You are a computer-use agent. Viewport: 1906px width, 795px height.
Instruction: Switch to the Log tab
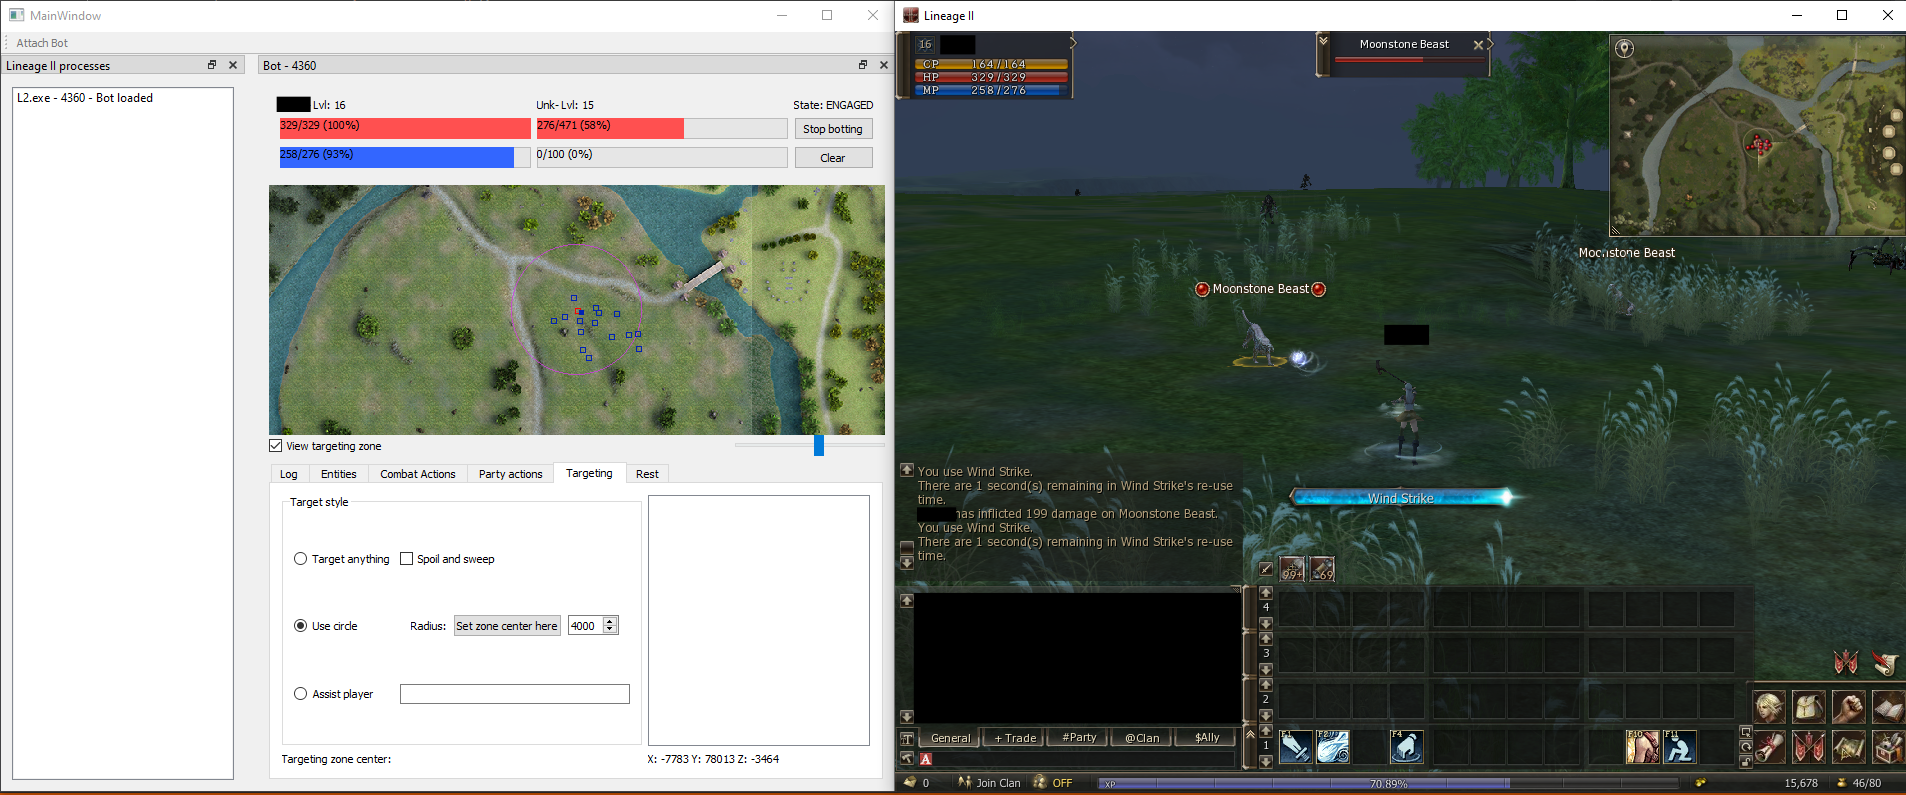pos(289,474)
